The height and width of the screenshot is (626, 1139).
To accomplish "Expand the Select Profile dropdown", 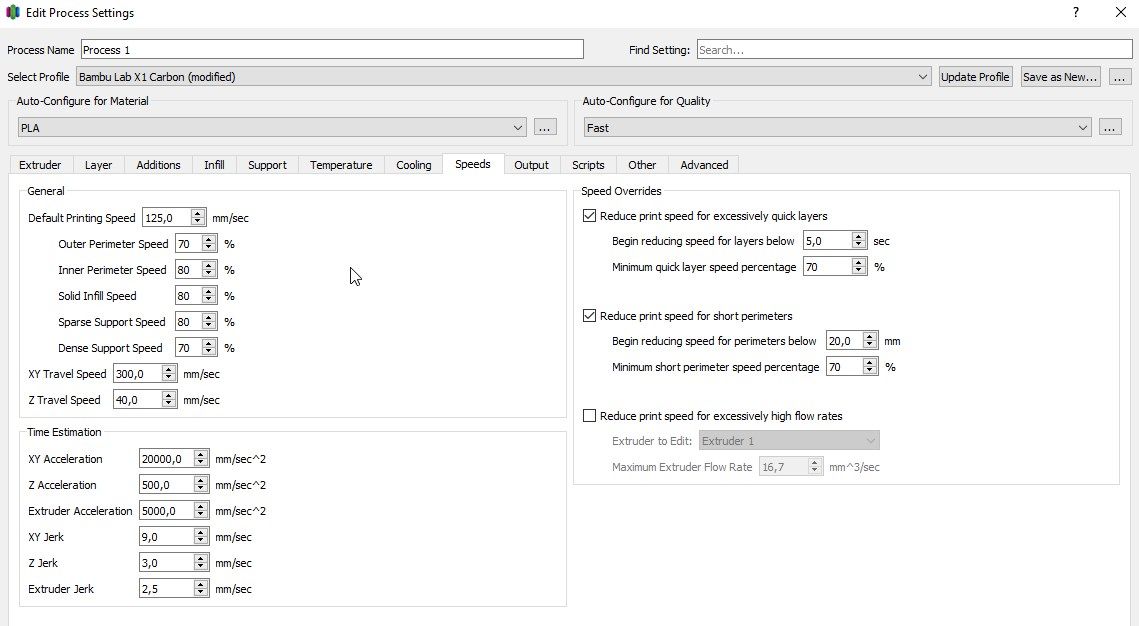I will [923, 77].
